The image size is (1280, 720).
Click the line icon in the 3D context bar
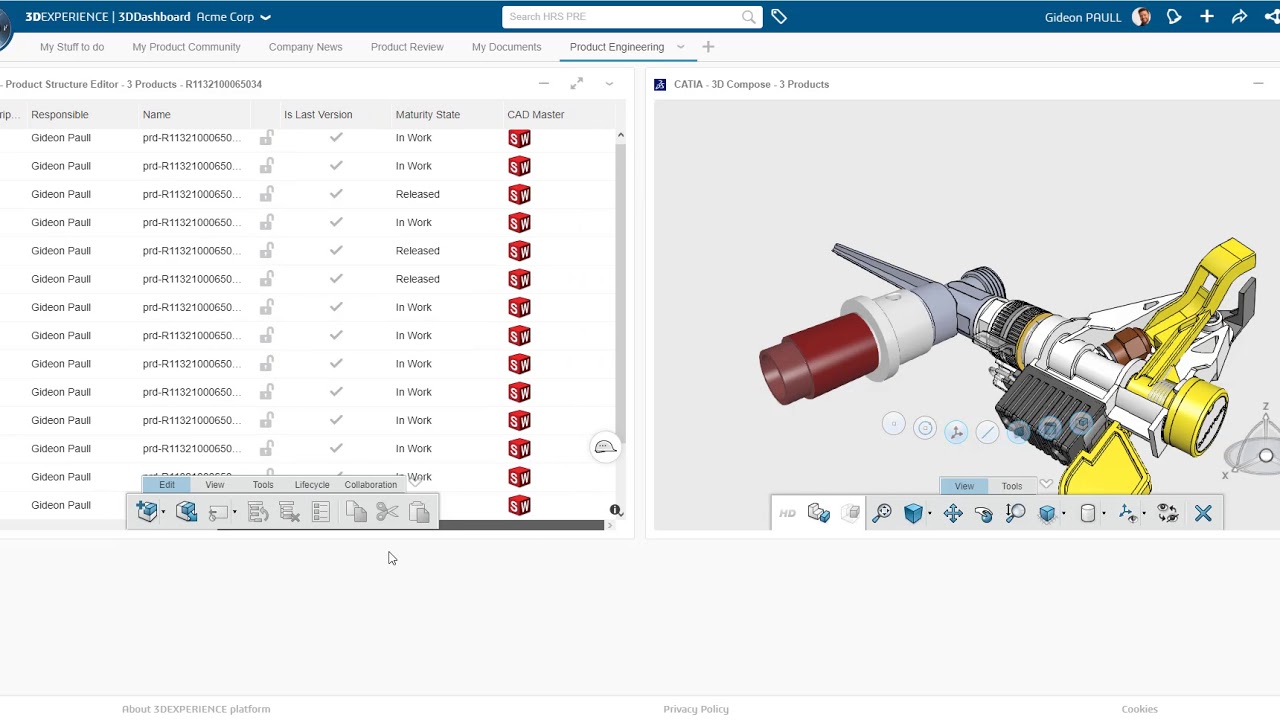coord(987,431)
